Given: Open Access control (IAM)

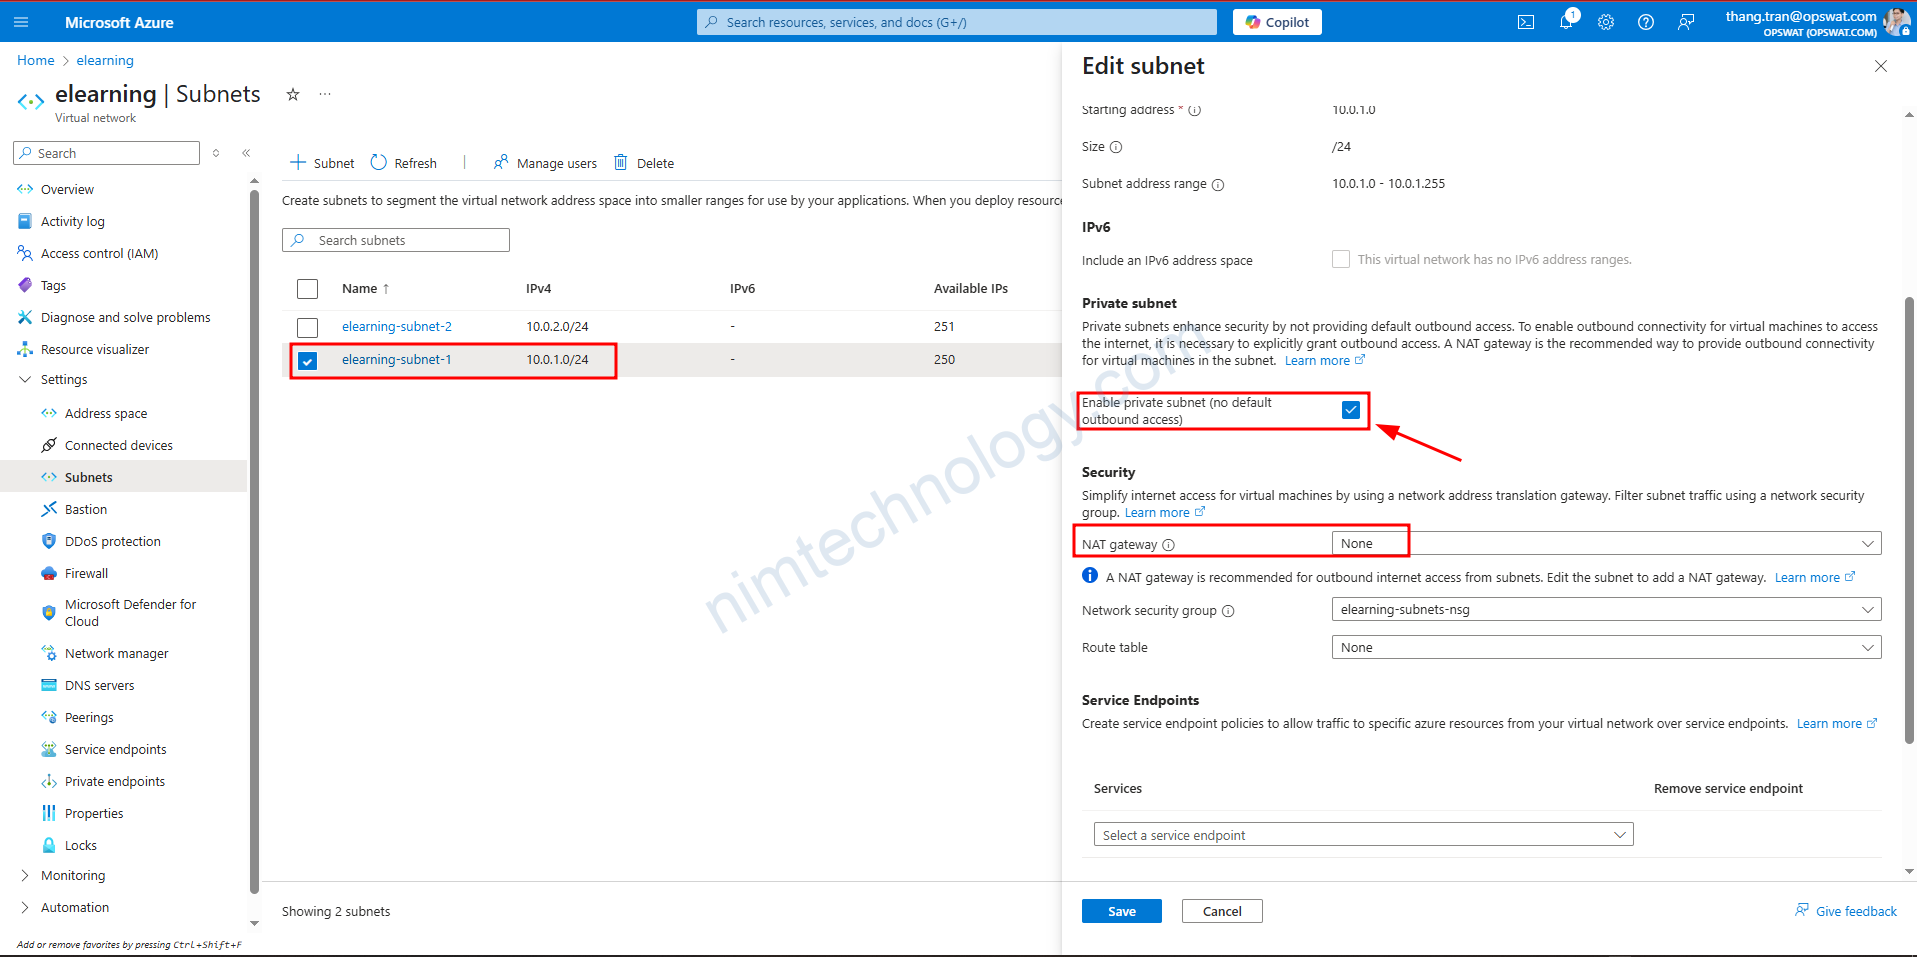Looking at the screenshot, I should pos(99,253).
